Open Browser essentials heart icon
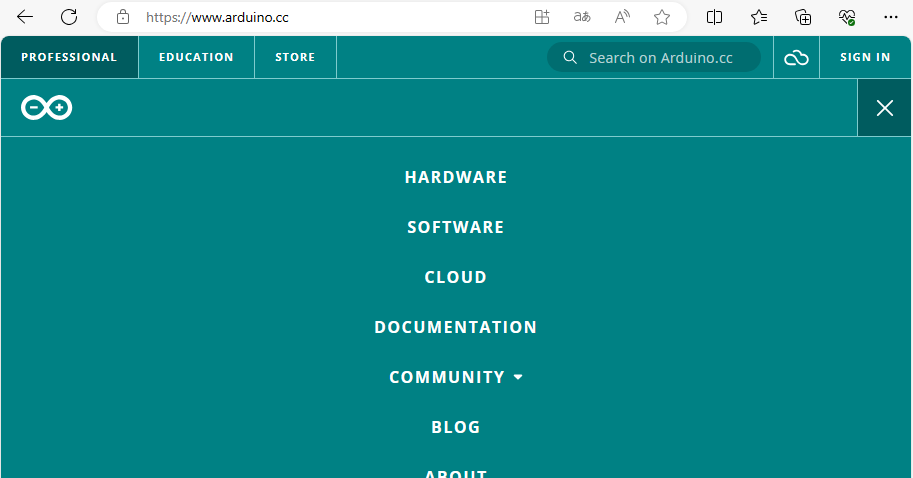 point(847,17)
